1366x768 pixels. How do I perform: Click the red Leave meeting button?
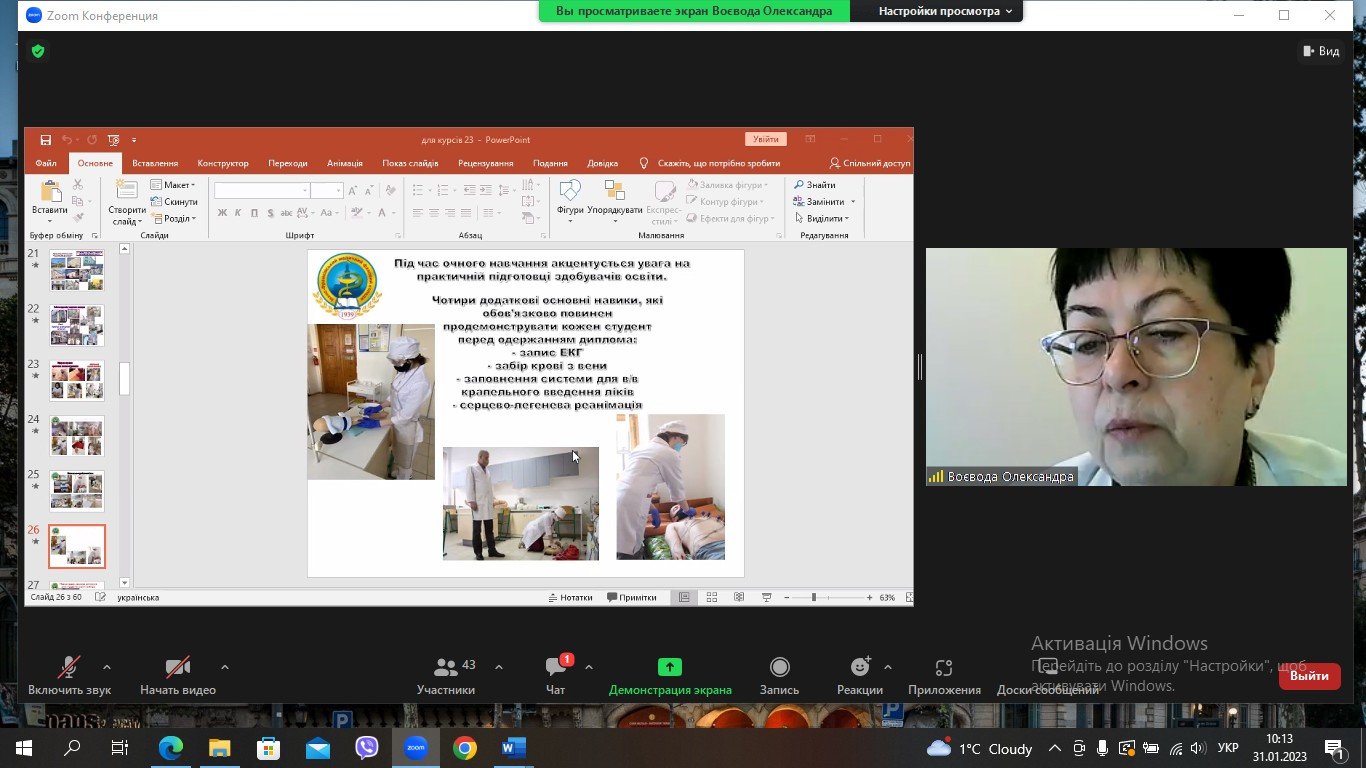(1308, 676)
